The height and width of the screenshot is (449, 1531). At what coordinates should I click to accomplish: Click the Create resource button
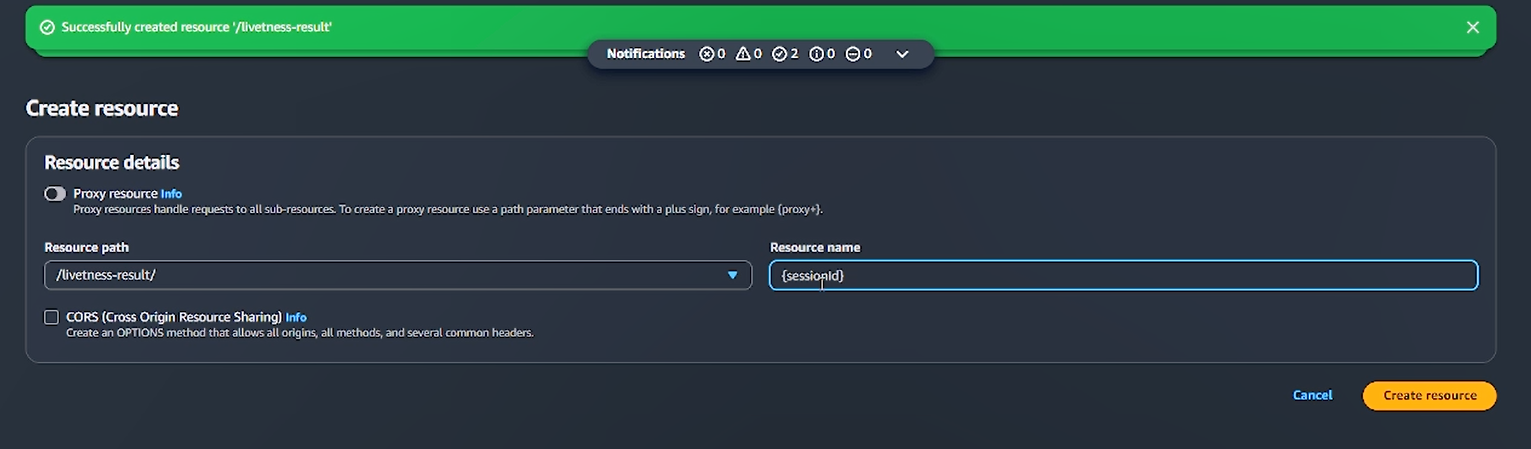pos(1429,395)
